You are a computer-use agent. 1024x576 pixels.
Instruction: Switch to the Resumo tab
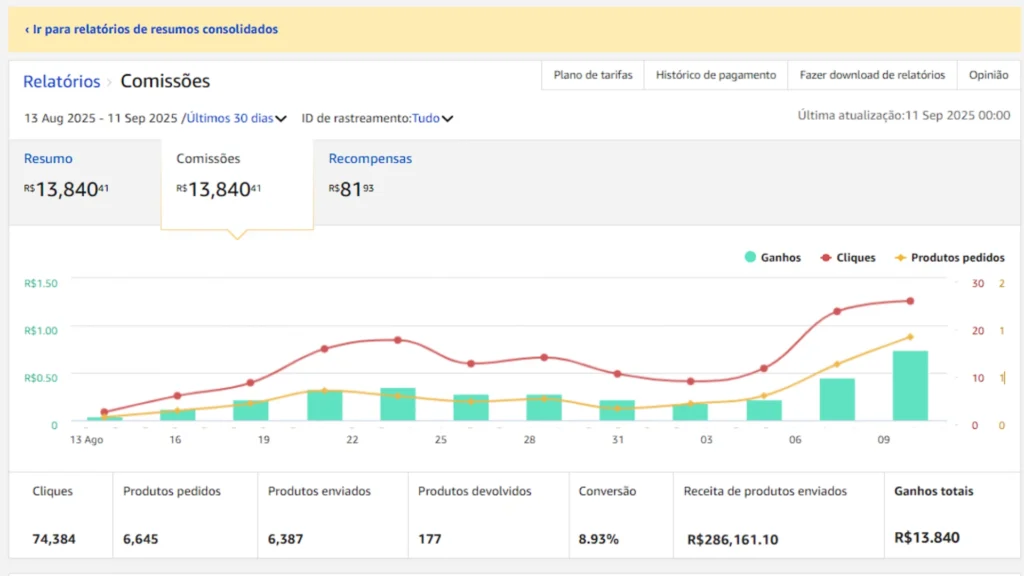pos(48,159)
